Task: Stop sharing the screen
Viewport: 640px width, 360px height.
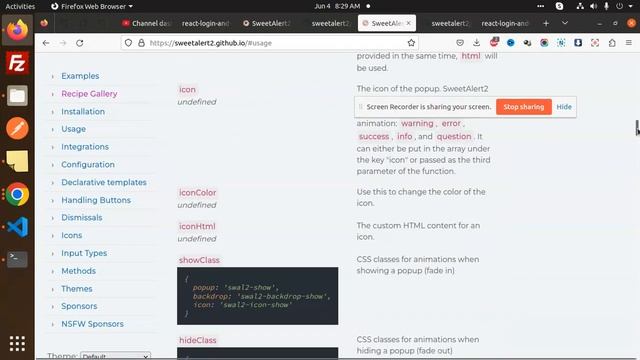Action: pos(524,107)
